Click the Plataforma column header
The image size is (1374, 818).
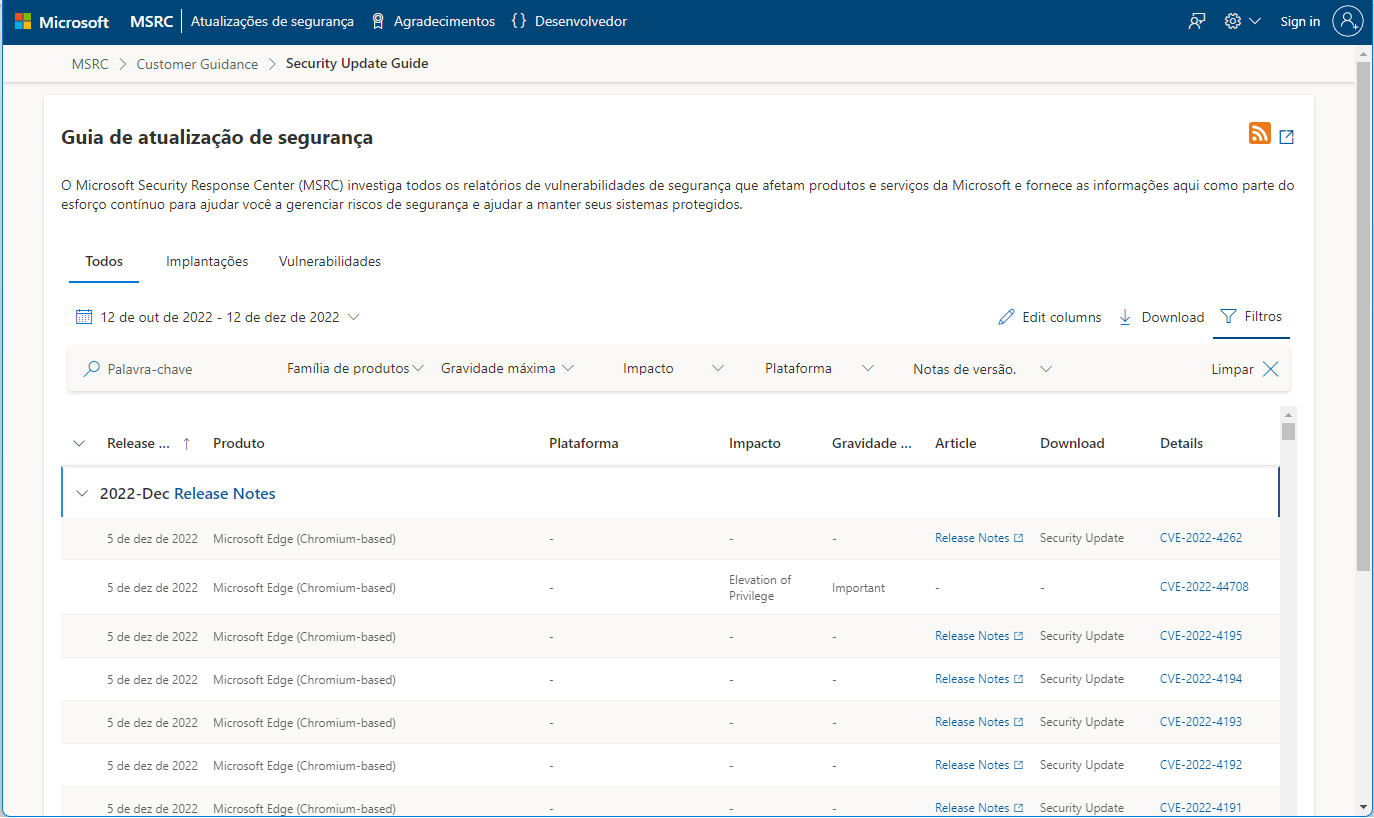coord(584,444)
